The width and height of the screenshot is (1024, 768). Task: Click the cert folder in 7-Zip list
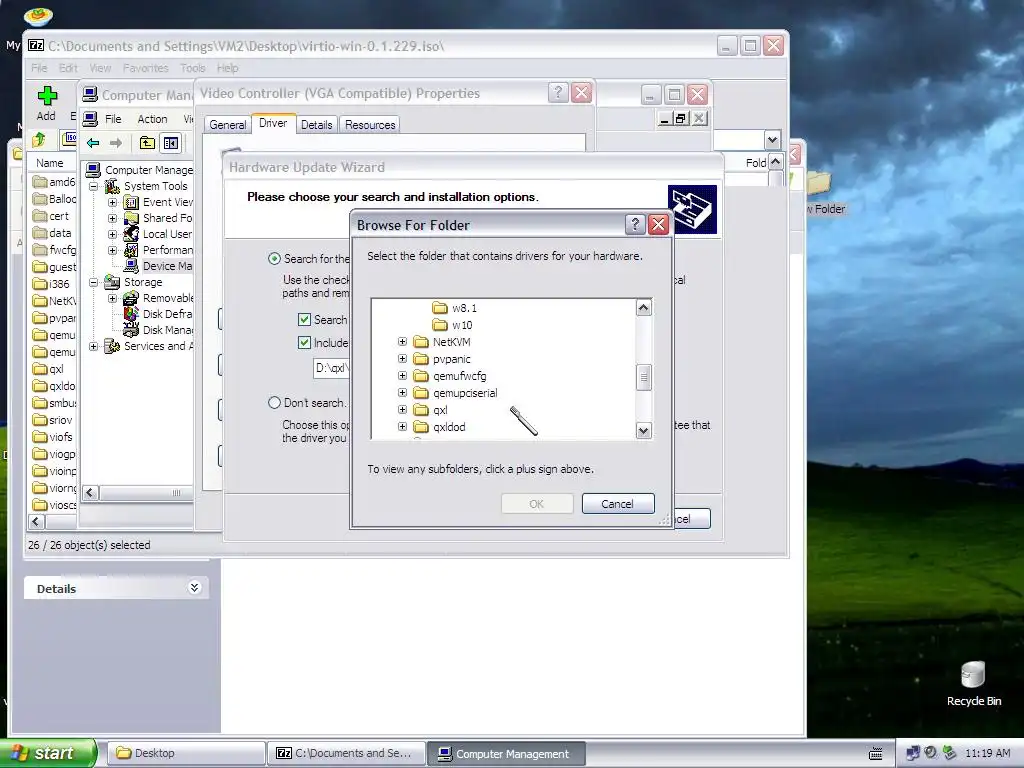click(x=51, y=216)
